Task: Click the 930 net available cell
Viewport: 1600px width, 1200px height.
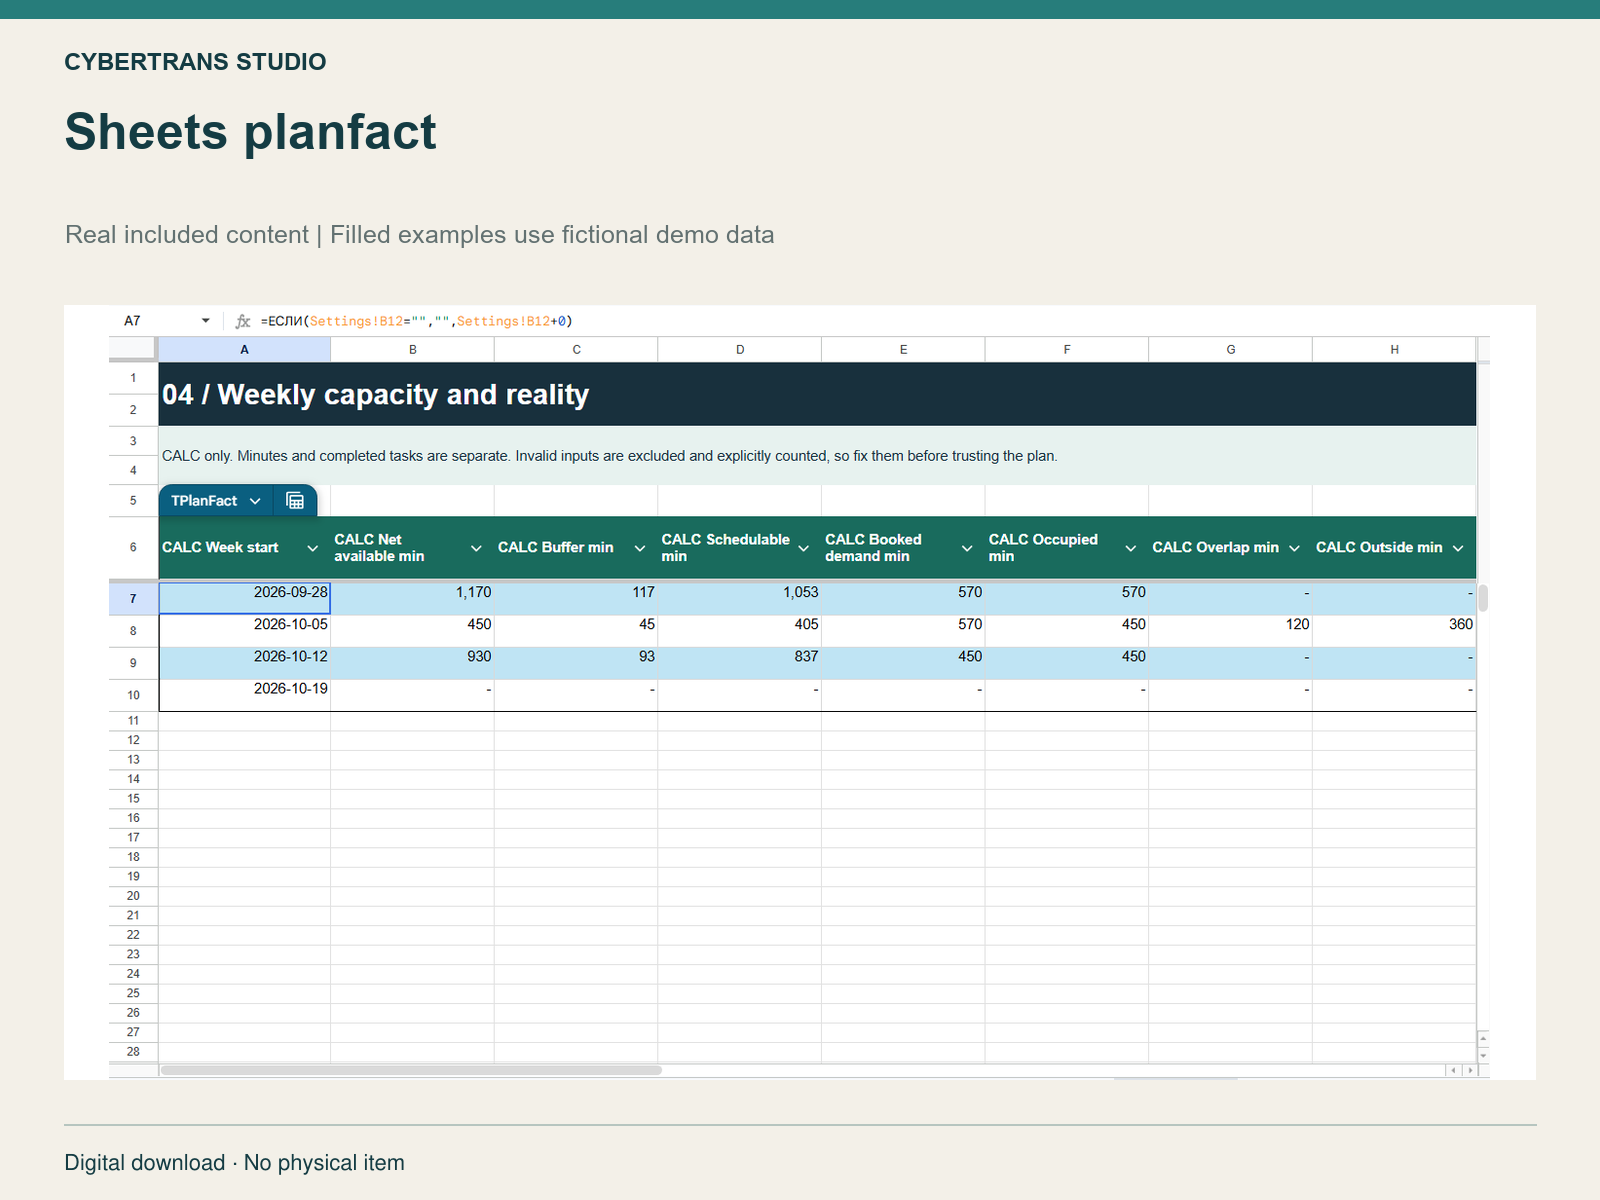Action: [x=412, y=663]
